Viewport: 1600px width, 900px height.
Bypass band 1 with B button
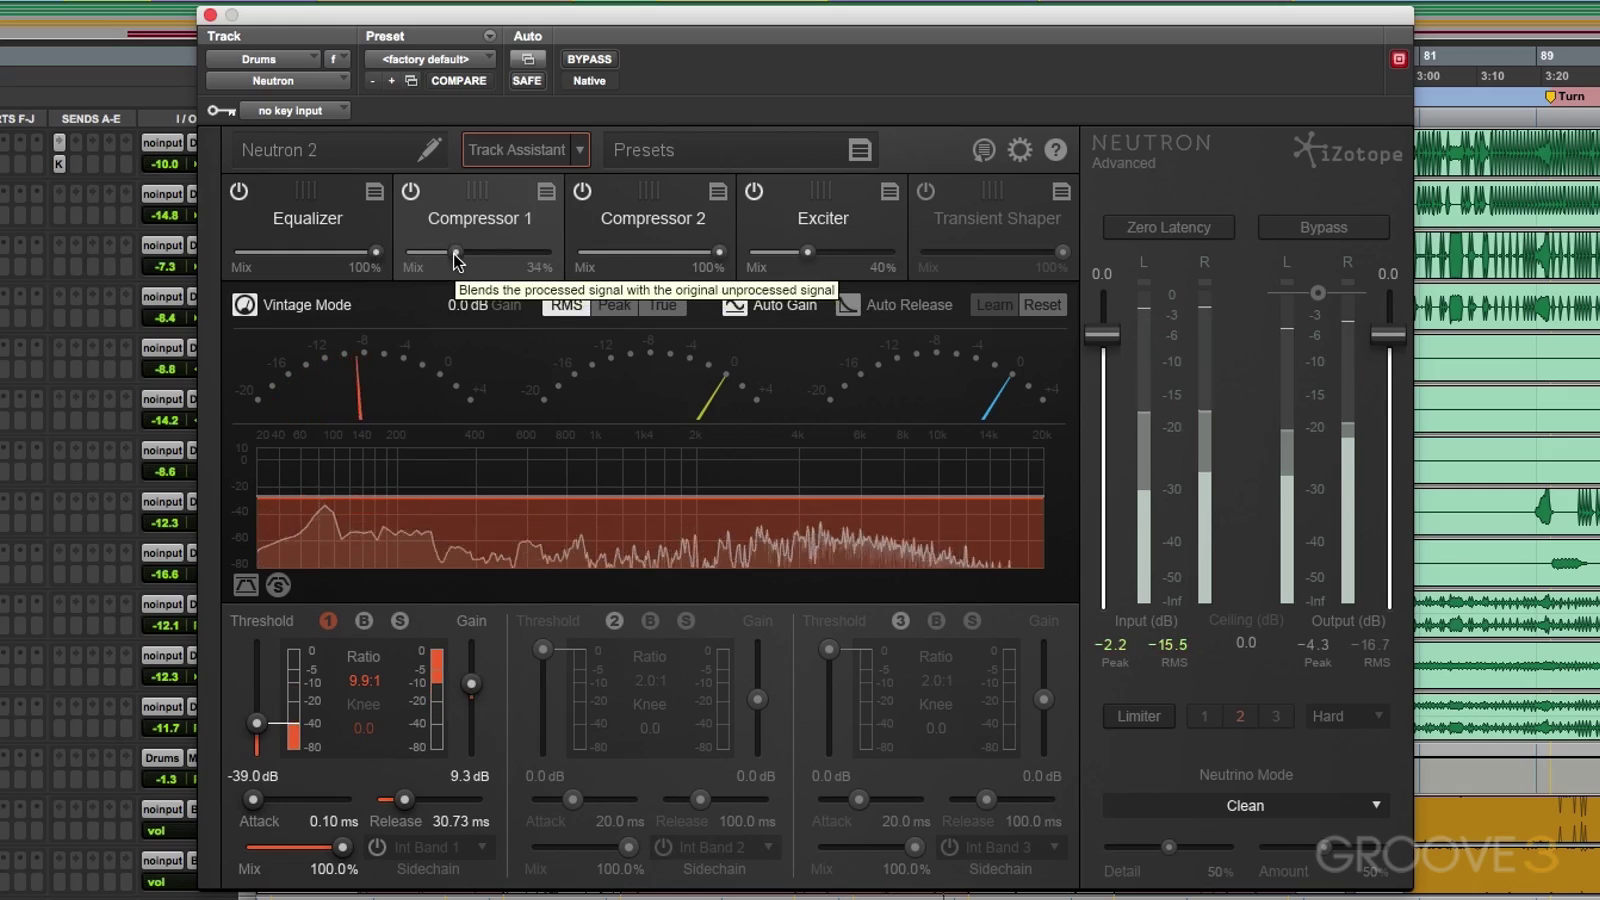coord(364,621)
